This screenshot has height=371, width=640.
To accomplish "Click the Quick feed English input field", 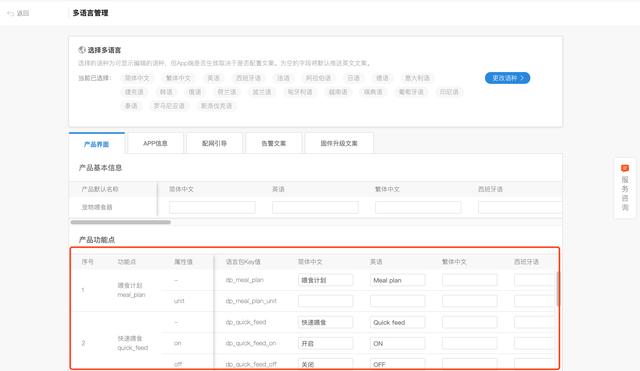I will point(397,322).
